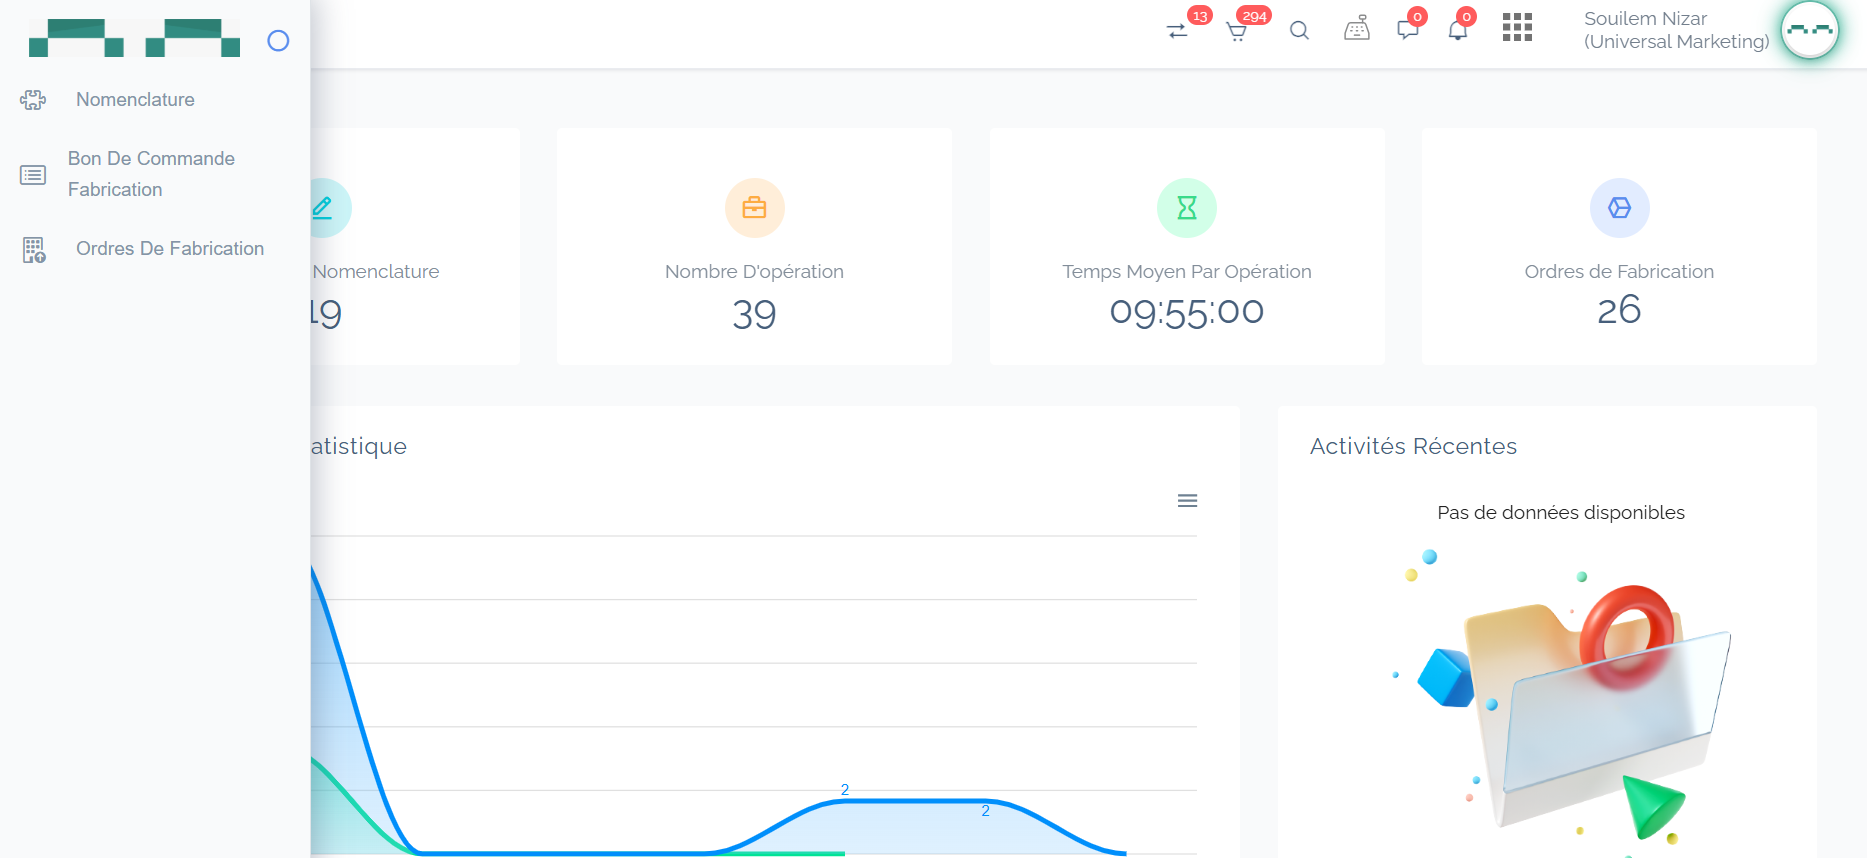Click the Ordres de Fabrication hexagon icon
This screenshot has height=858, width=1867.
1619,208
